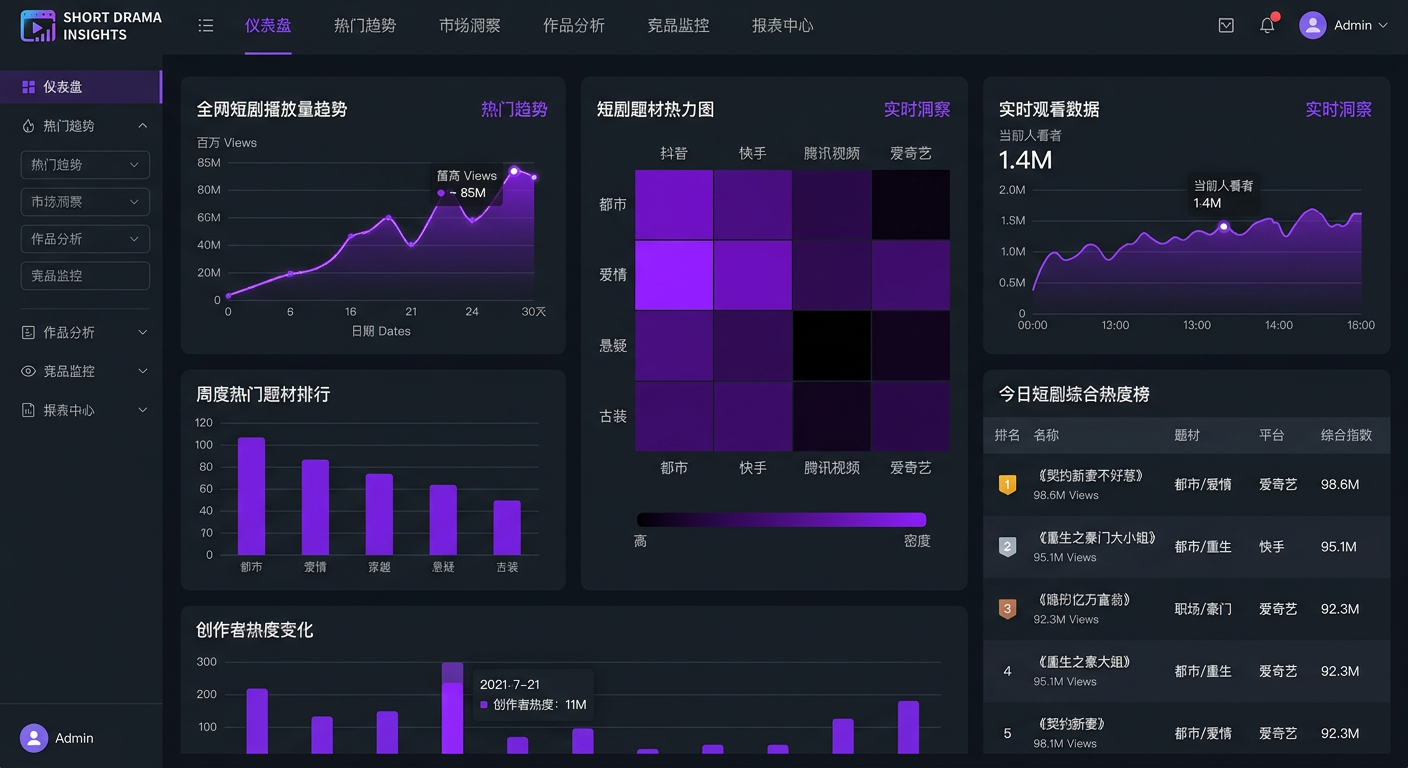Viewport: 1408px width, 768px height.
Task: Click the gold rank 1 badge icon
Action: [x=1007, y=484]
